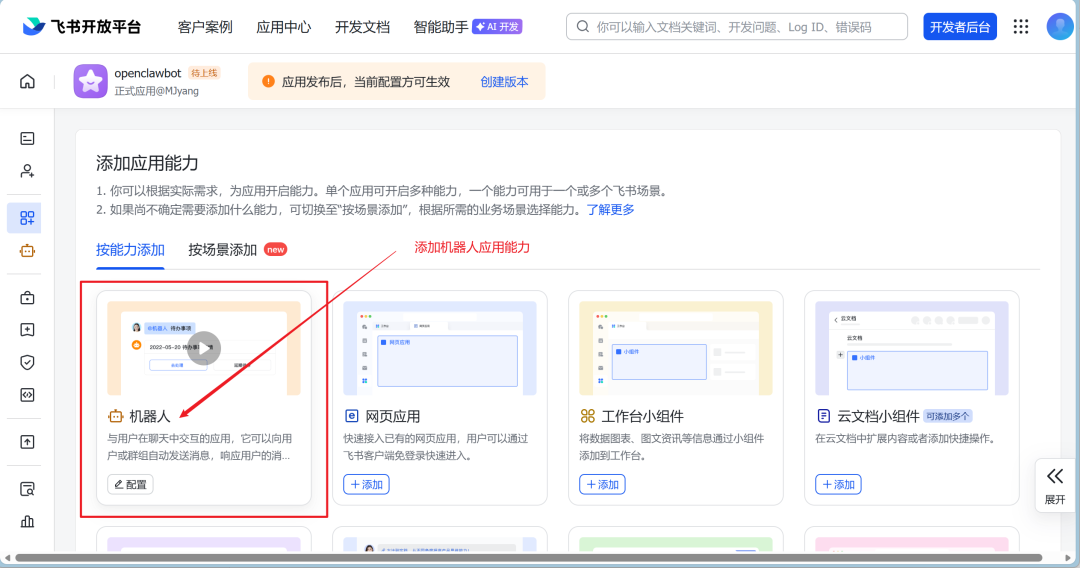This screenshot has width=1080, height=568.
Task: Play the 机器人 demo video
Action: 204,348
